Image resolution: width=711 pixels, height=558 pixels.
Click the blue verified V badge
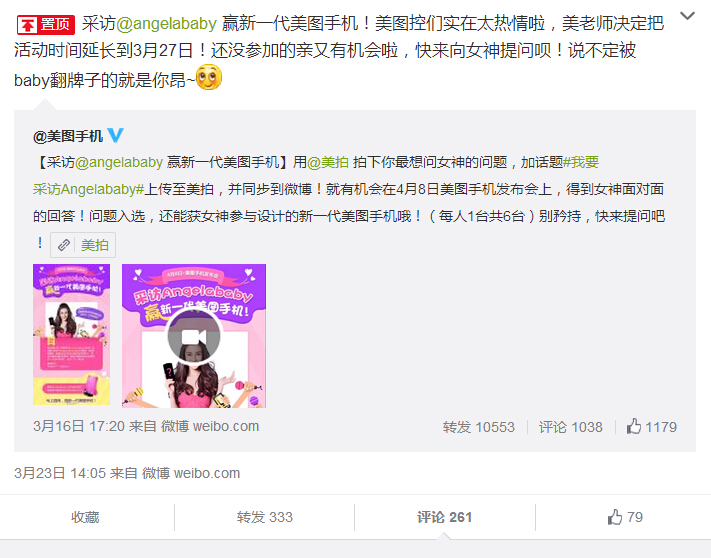pos(115,135)
